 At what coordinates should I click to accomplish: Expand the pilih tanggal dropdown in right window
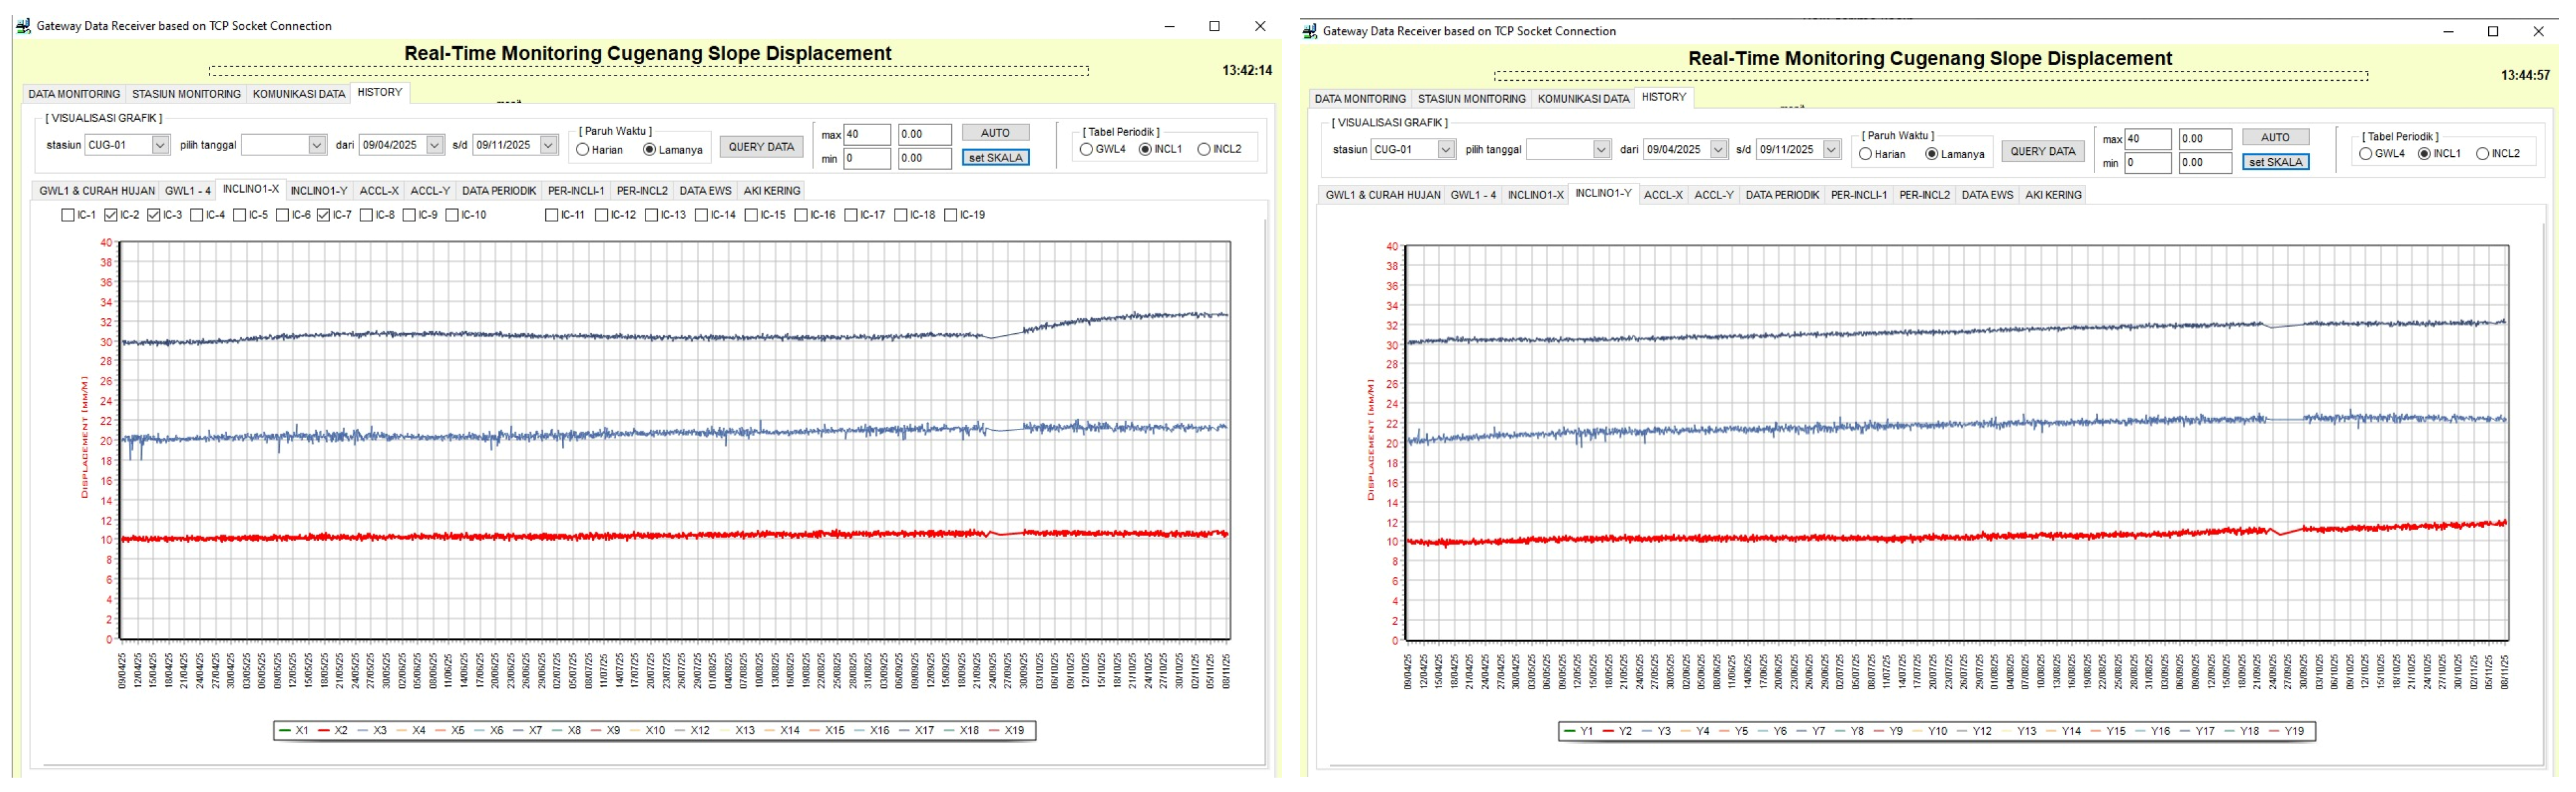pyautogui.click(x=1601, y=150)
